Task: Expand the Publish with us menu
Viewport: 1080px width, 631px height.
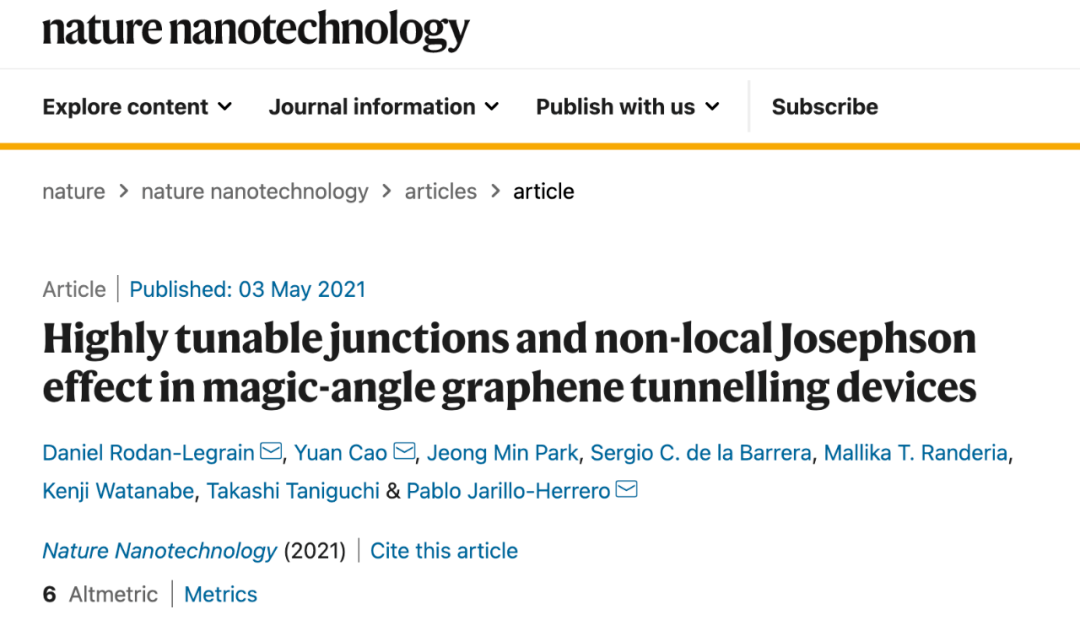Action: tap(627, 107)
